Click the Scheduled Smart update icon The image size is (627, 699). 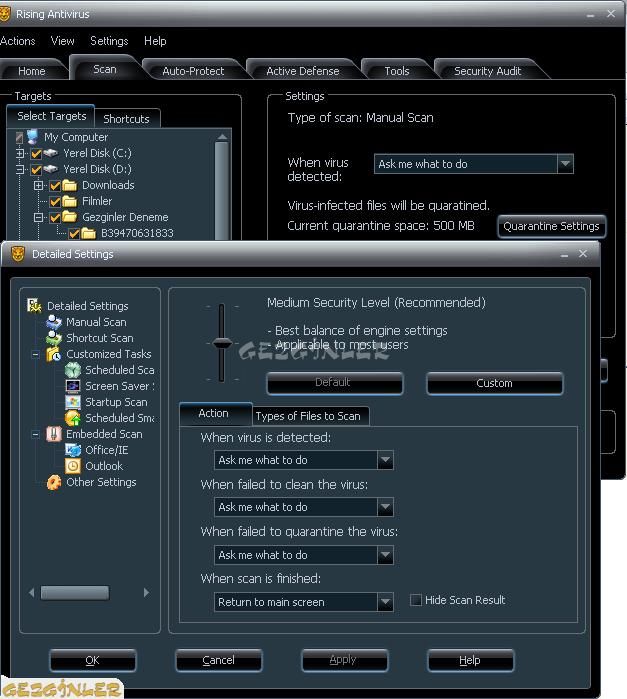[x=73, y=418]
